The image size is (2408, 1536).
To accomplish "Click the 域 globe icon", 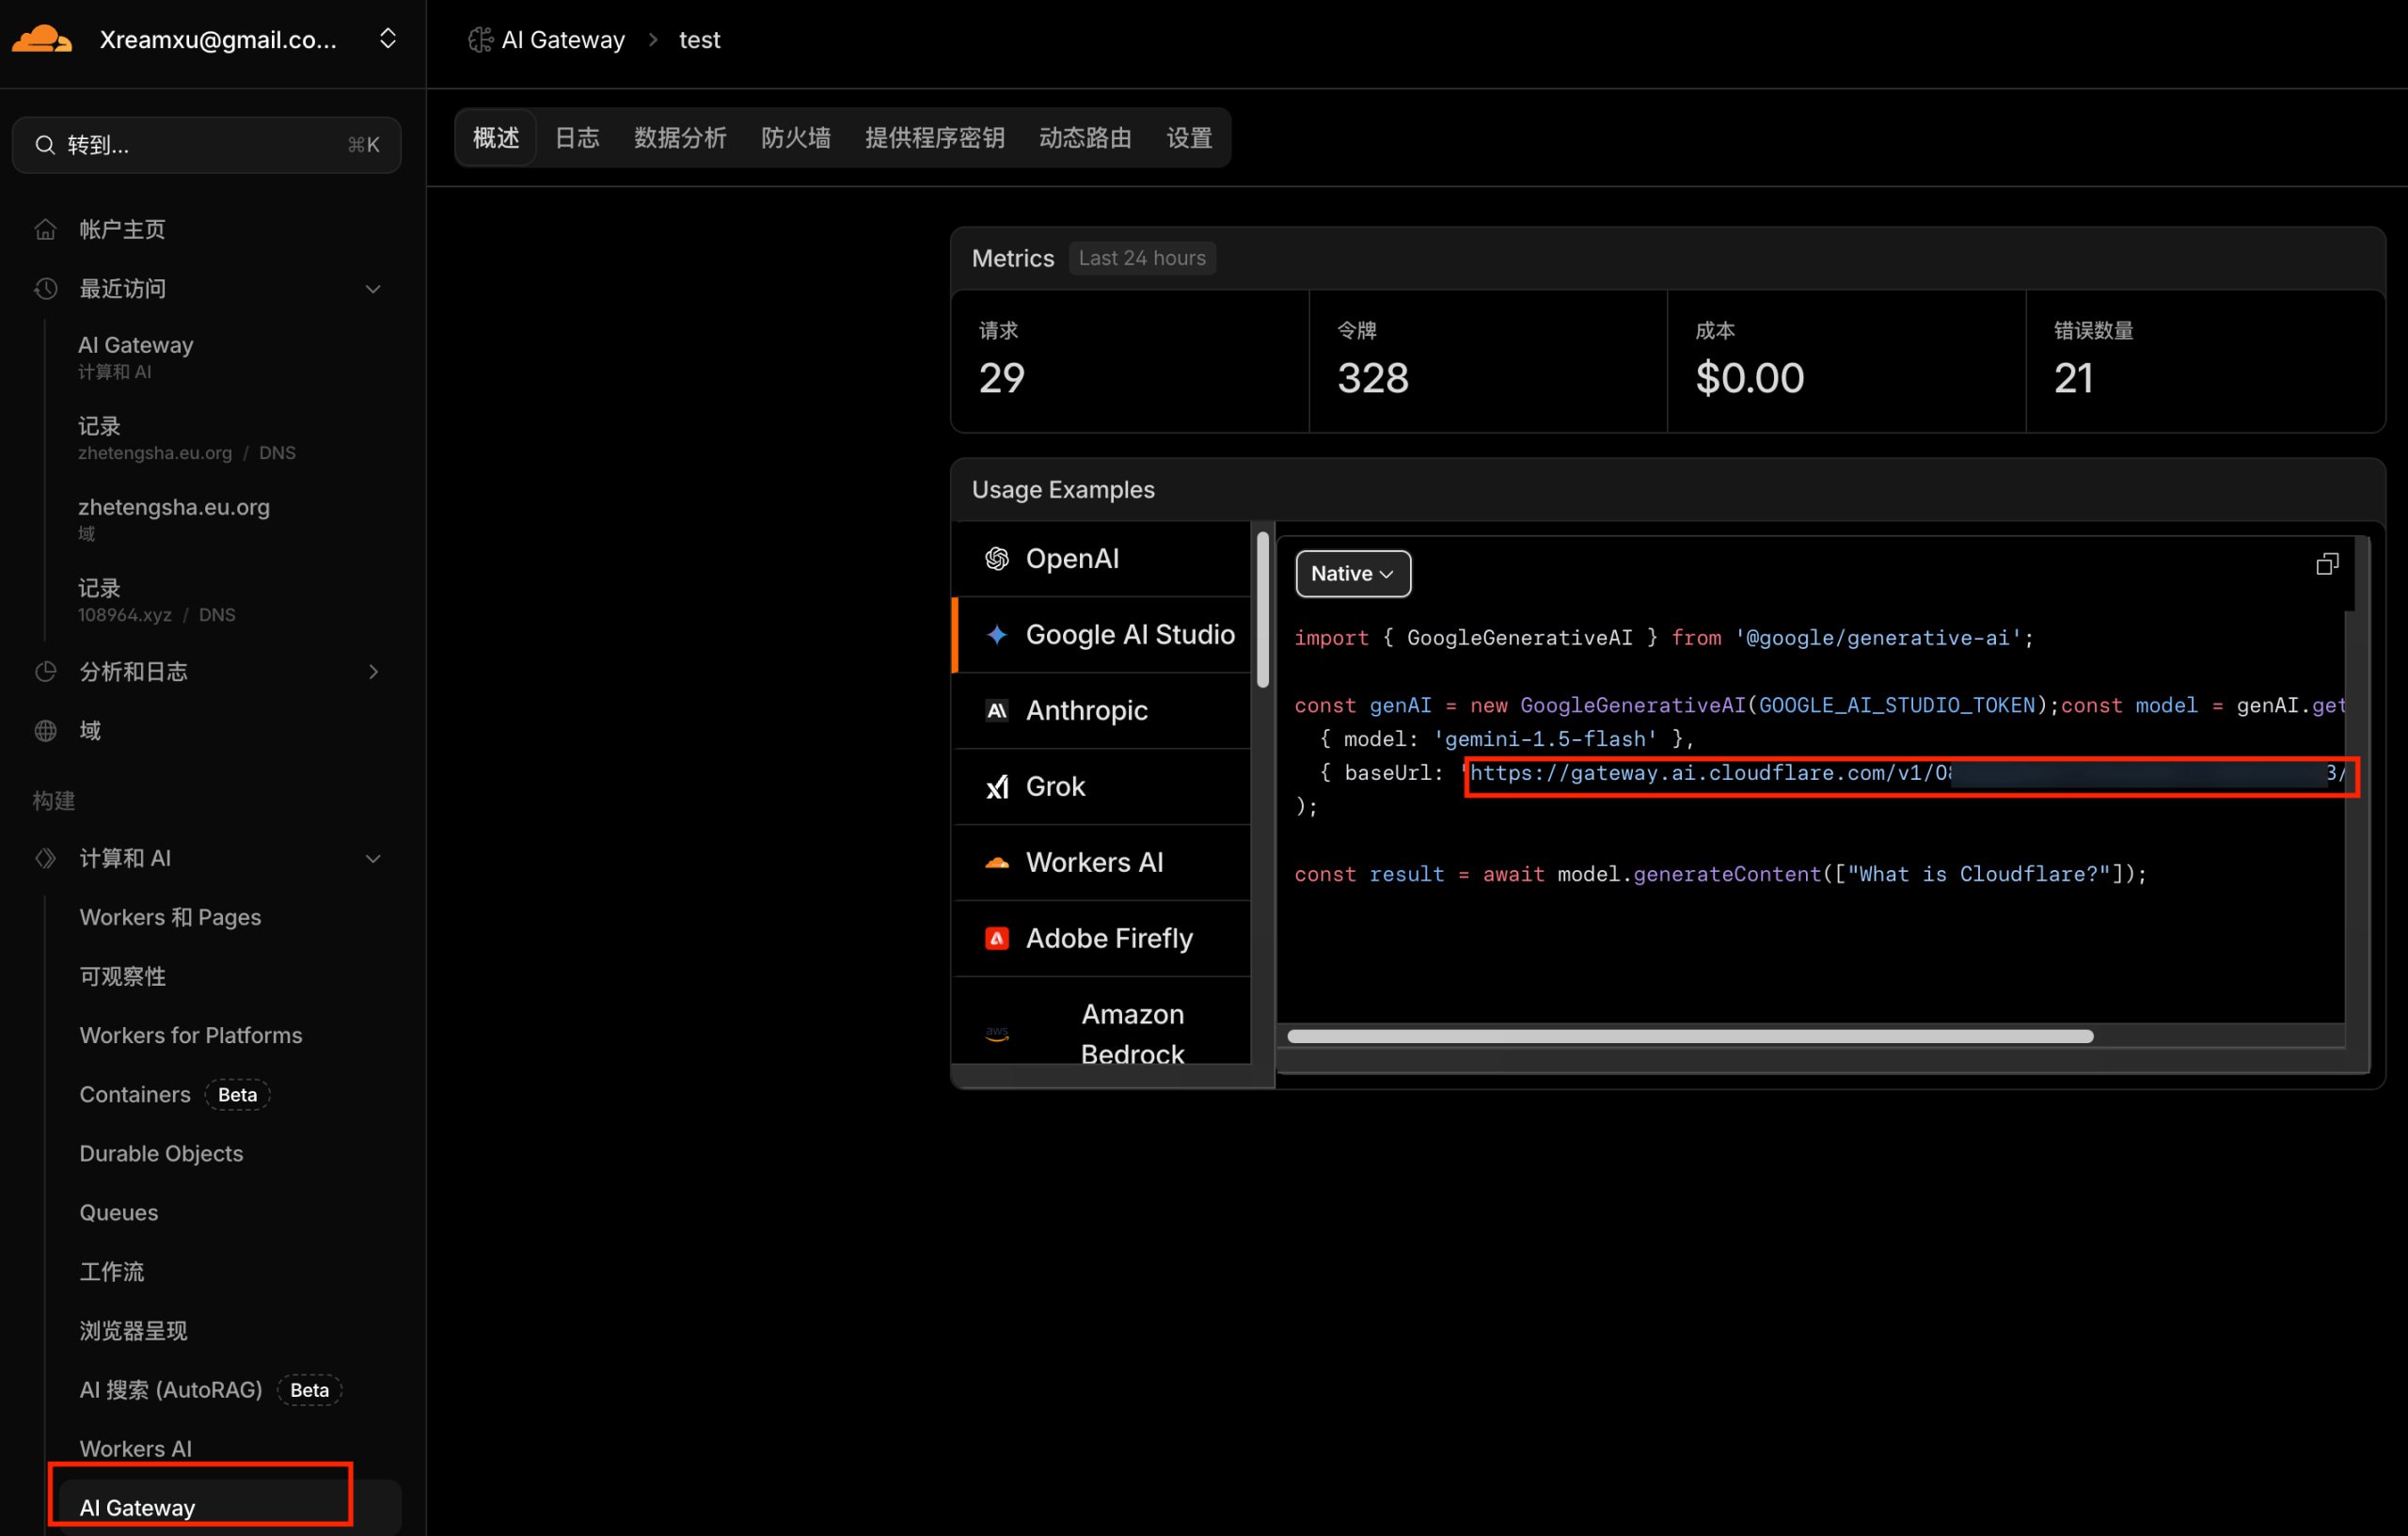I will pos(45,730).
